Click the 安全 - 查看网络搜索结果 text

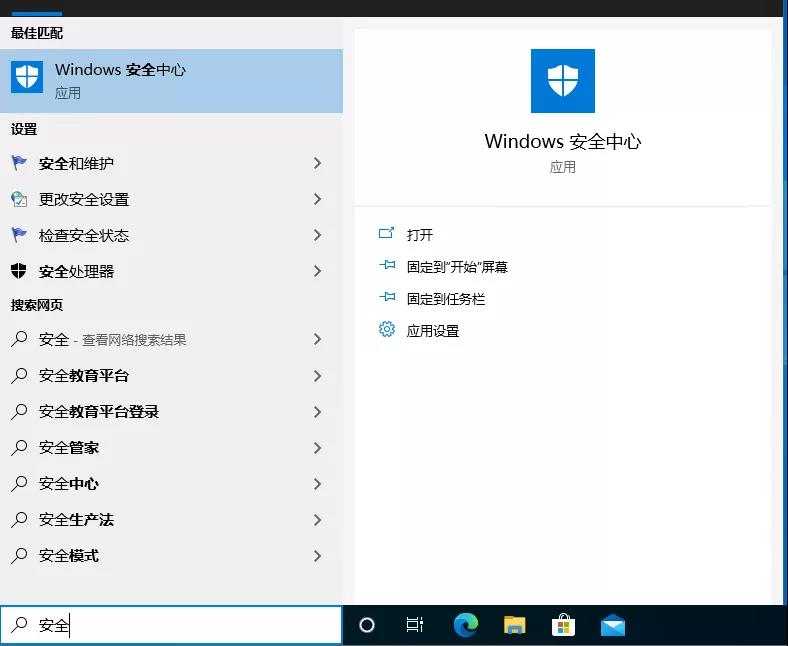tap(113, 340)
